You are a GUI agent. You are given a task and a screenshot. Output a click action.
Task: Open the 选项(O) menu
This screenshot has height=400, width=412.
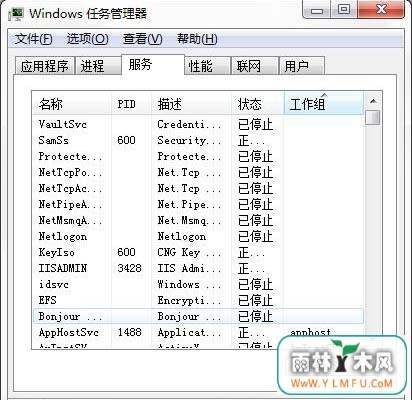87,39
